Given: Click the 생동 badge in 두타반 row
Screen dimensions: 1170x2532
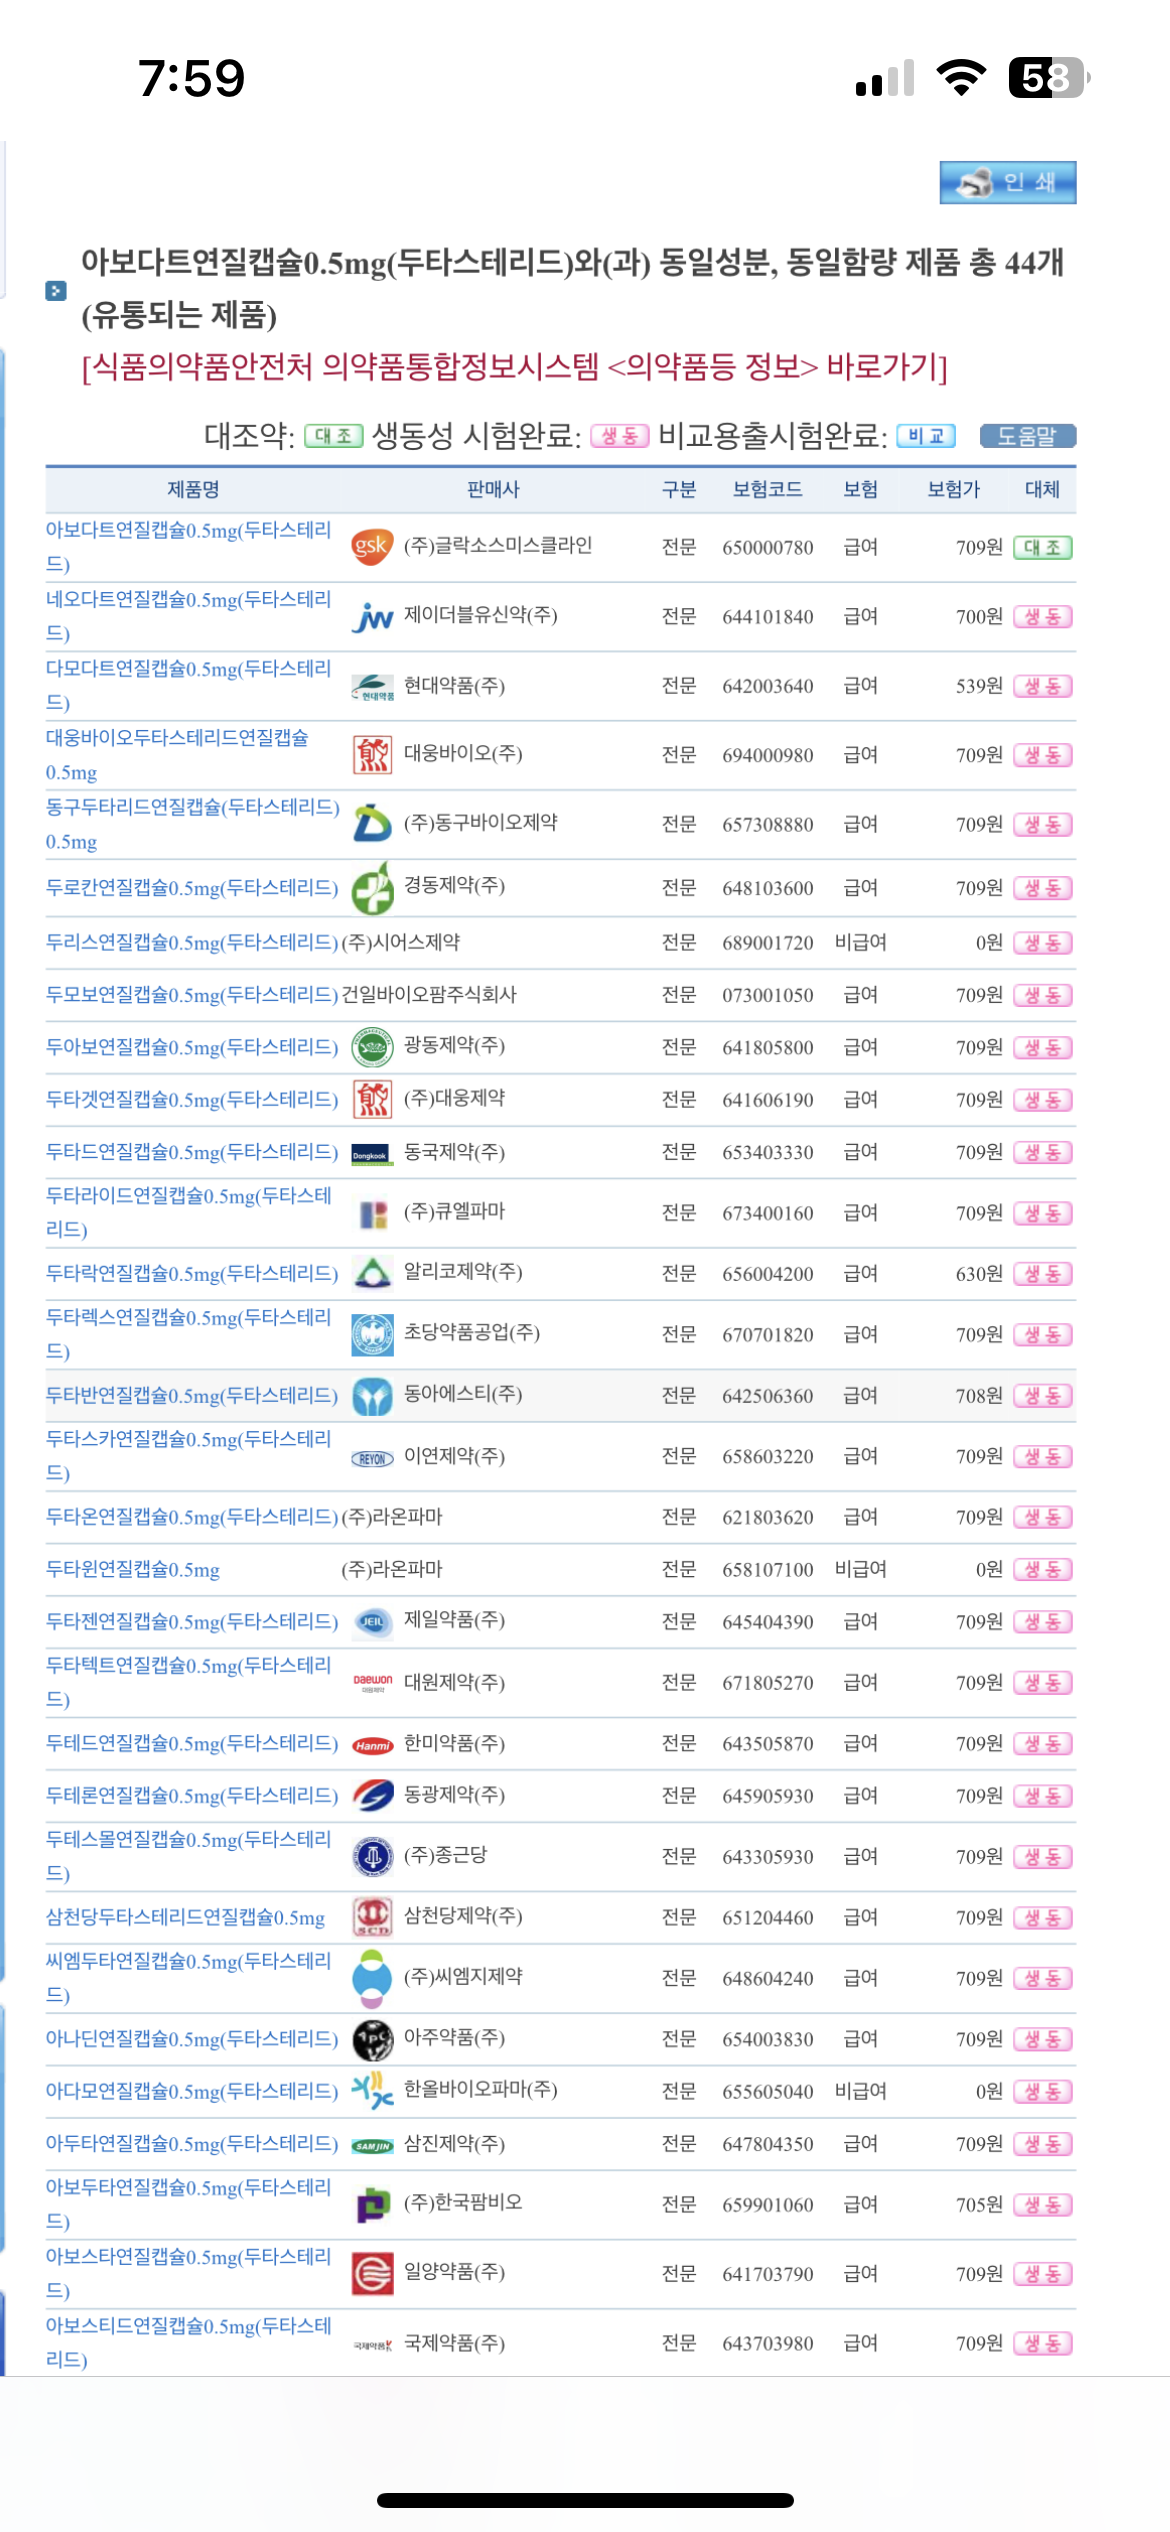Looking at the screenshot, I should pyautogui.click(x=1043, y=1396).
